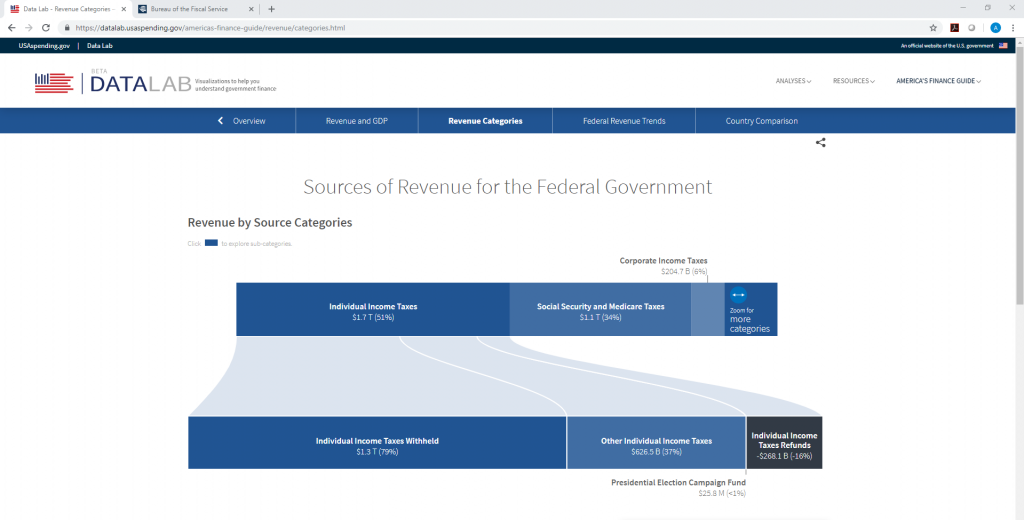Go to the Federal Revenue Trends tab
Screen dimensions: 1024x520
point(624,121)
